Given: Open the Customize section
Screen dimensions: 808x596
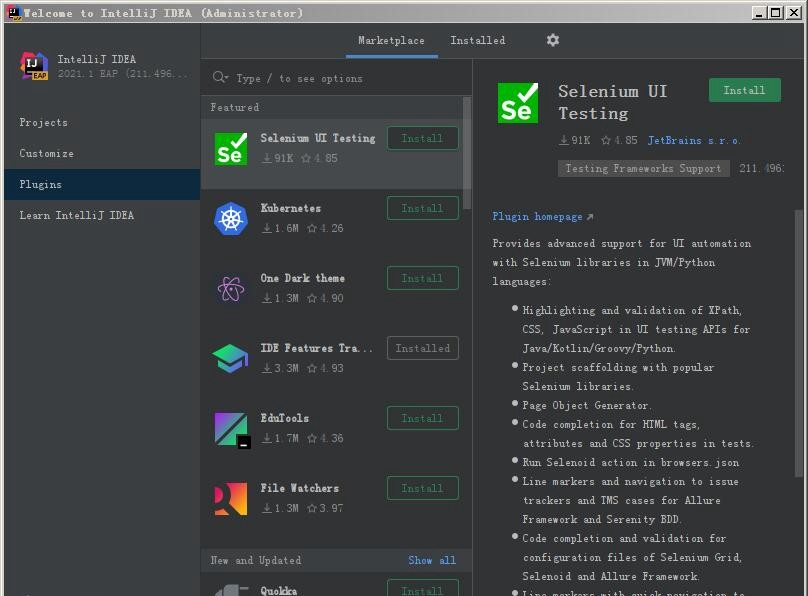Looking at the screenshot, I should coord(102,153).
